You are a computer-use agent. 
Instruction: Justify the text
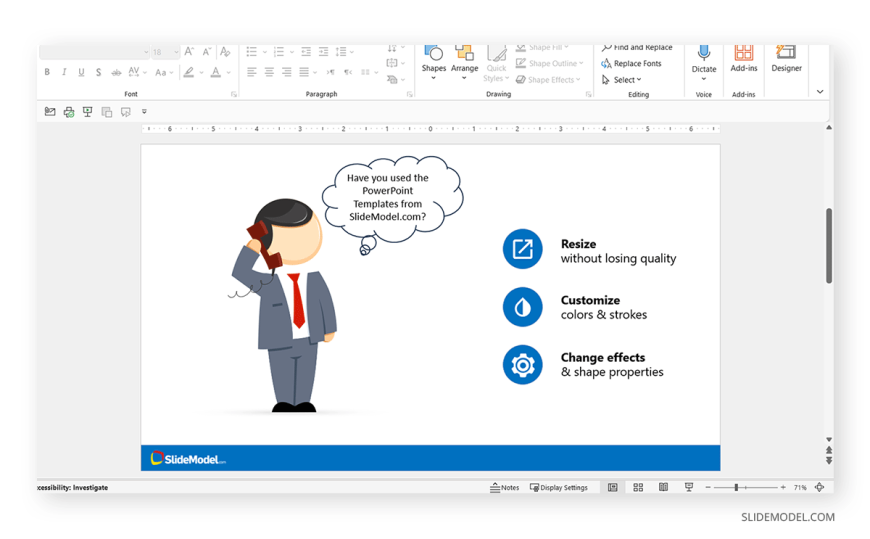pos(304,72)
